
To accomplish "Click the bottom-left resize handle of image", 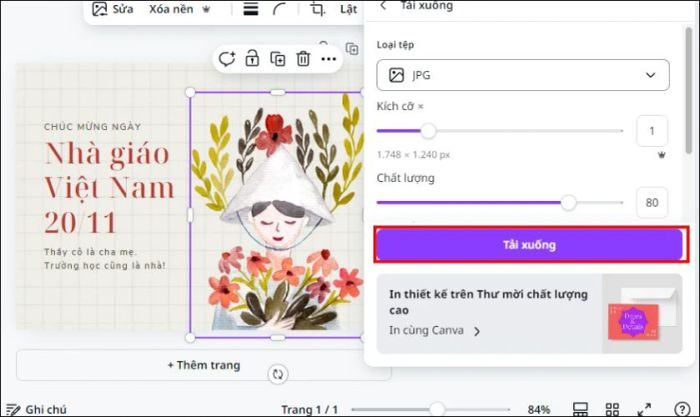I will click(190, 338).
